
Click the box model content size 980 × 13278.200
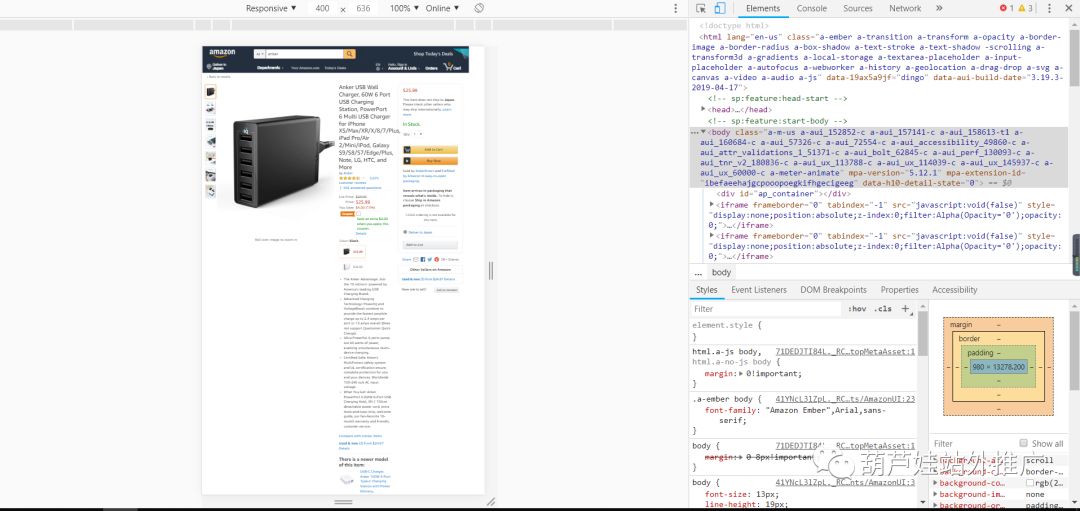pyautogui.click(x=998, y=367)
